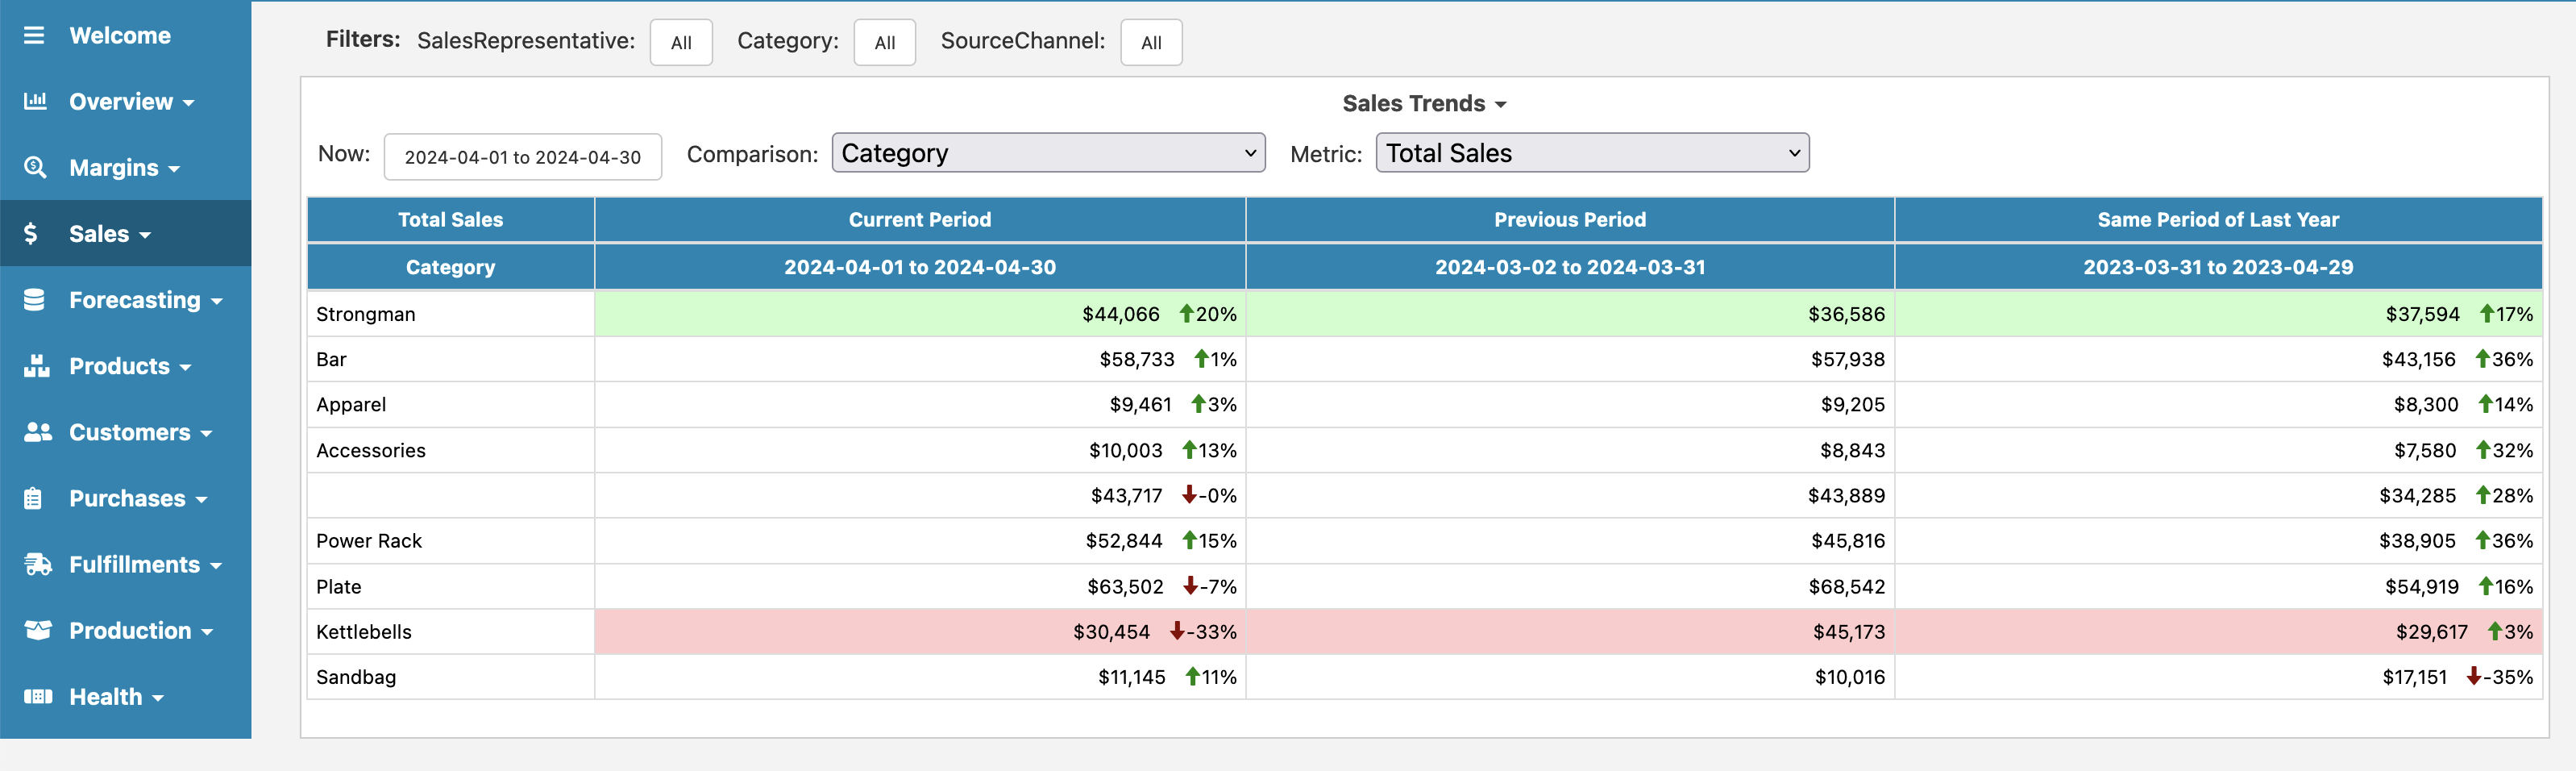This screenshot has width=2576, height=771.
Task: Click the Category All filter button
Action: (x=884, y=43)
